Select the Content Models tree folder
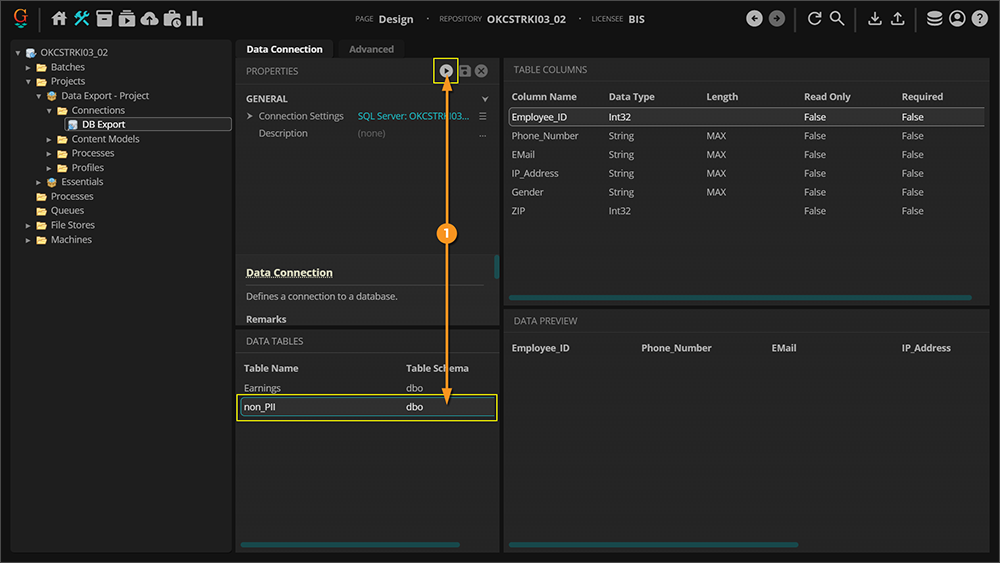 (105, 139)
